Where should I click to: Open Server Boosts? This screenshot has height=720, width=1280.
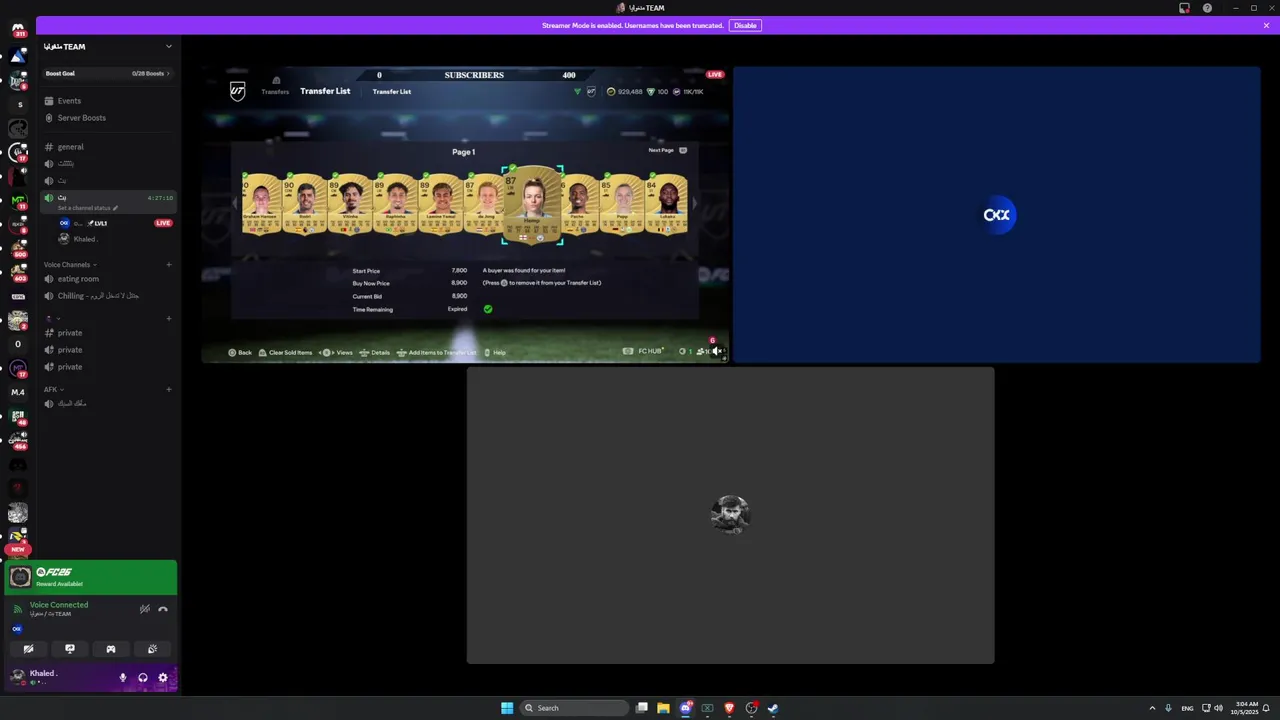108,118
